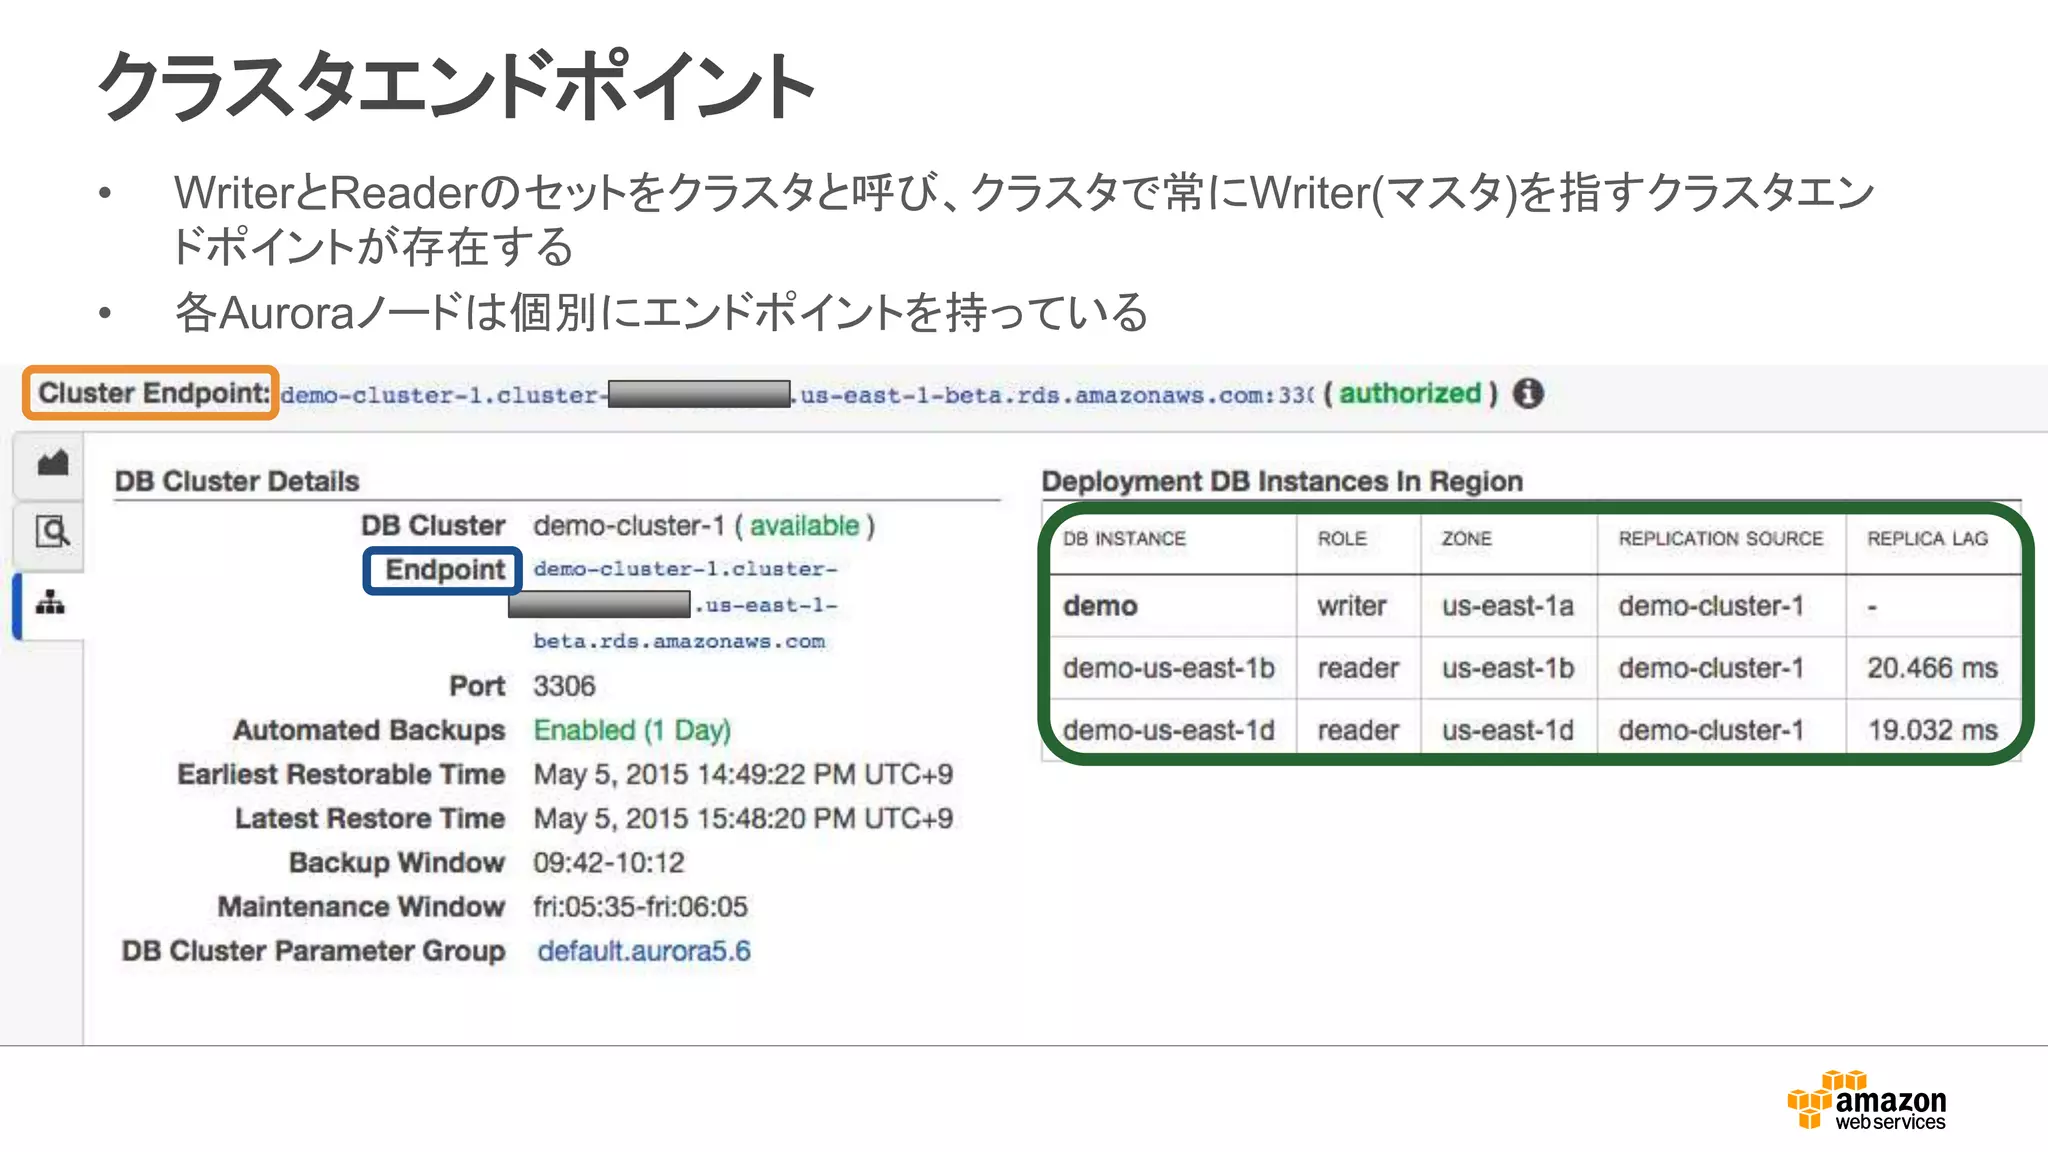Click demo-cluster-1 replication source in demo row

[1711, 606]
